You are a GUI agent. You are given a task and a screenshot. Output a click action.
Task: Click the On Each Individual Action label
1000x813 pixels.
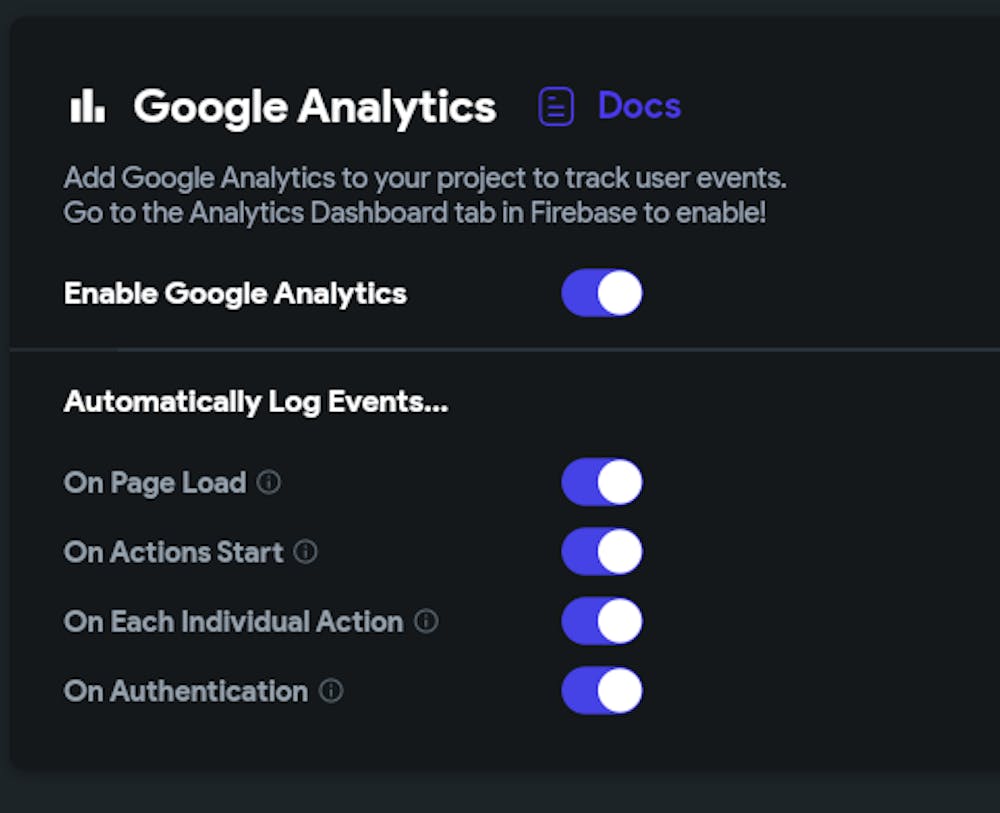[x=233, y=622]
